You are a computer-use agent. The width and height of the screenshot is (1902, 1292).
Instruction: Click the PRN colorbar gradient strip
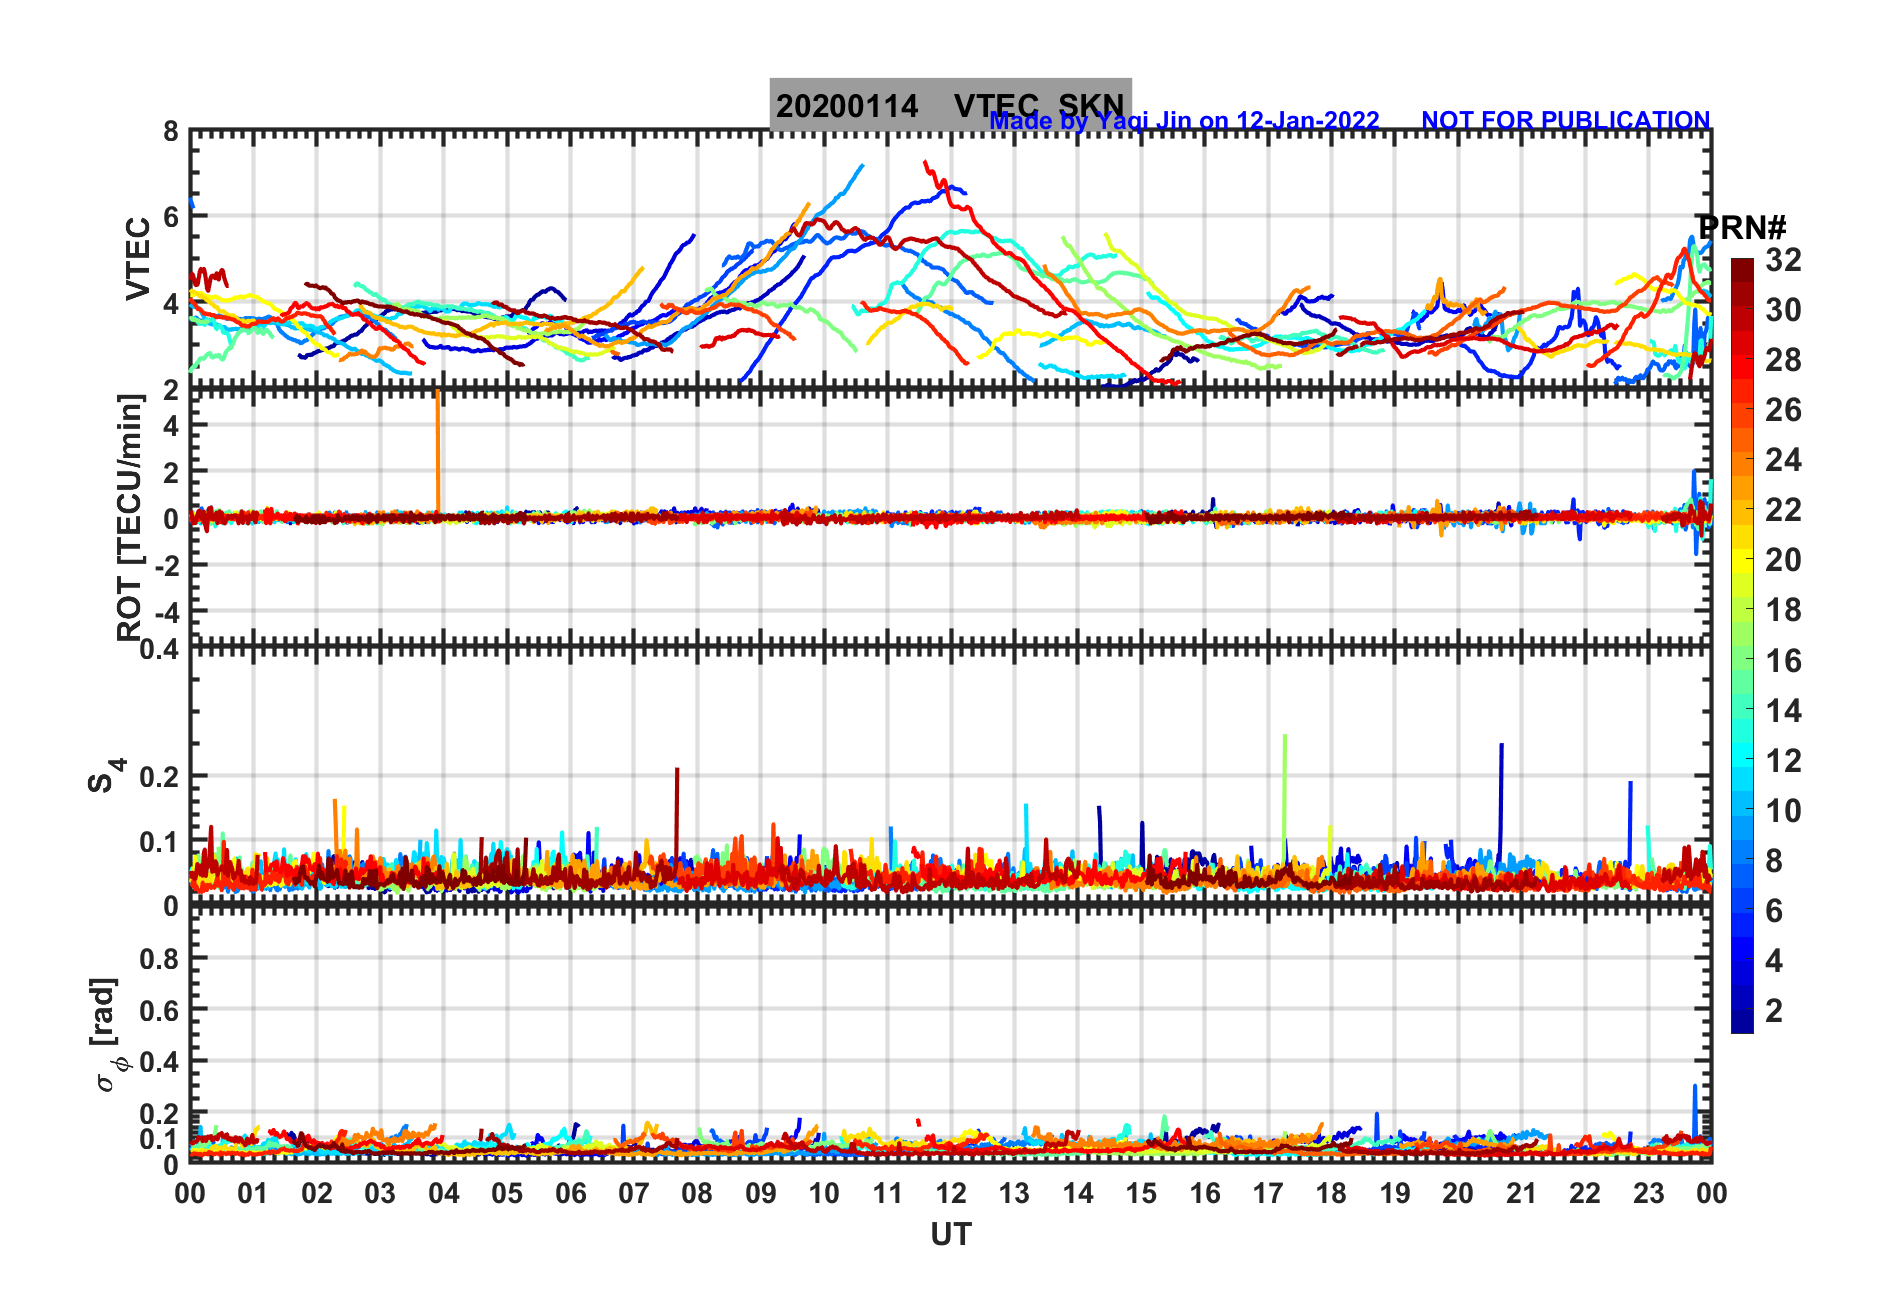click(x=1742, y=646)
